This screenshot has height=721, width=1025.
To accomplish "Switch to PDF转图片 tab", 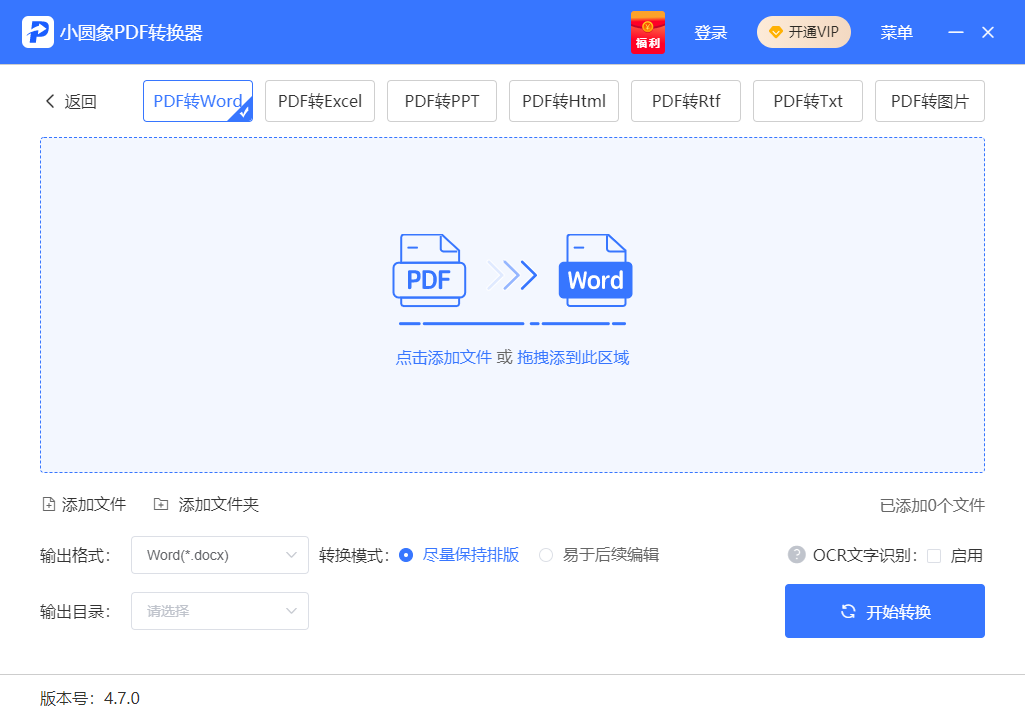I will [930, 101].
